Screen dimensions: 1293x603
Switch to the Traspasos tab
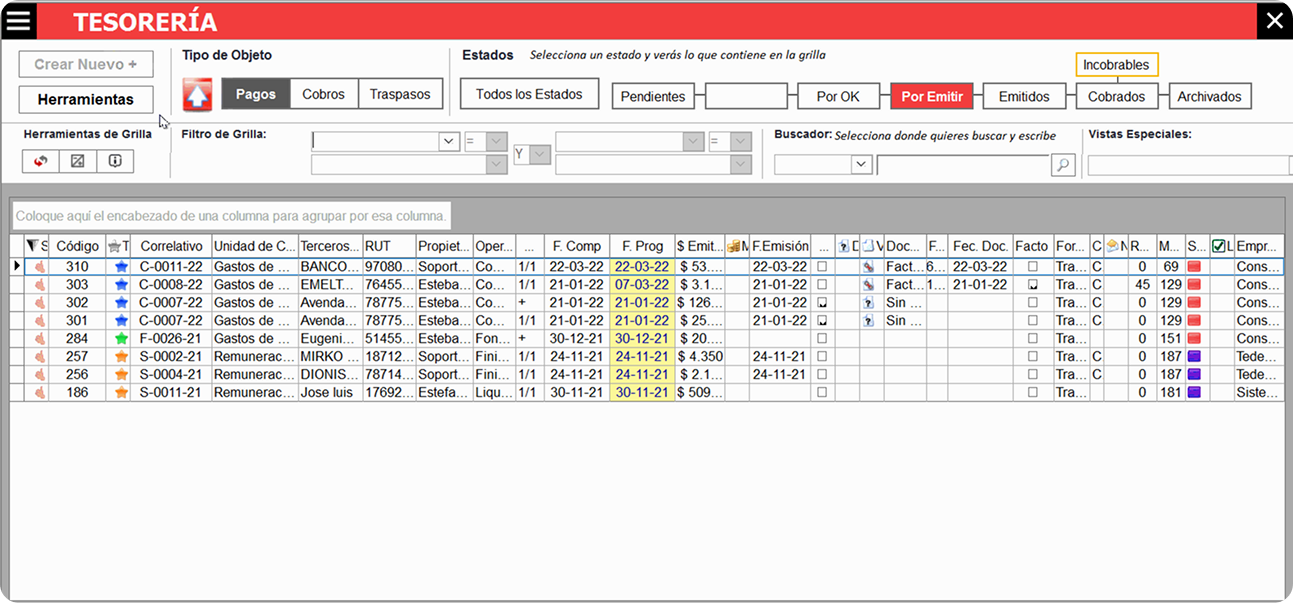(x=400, y=94)
